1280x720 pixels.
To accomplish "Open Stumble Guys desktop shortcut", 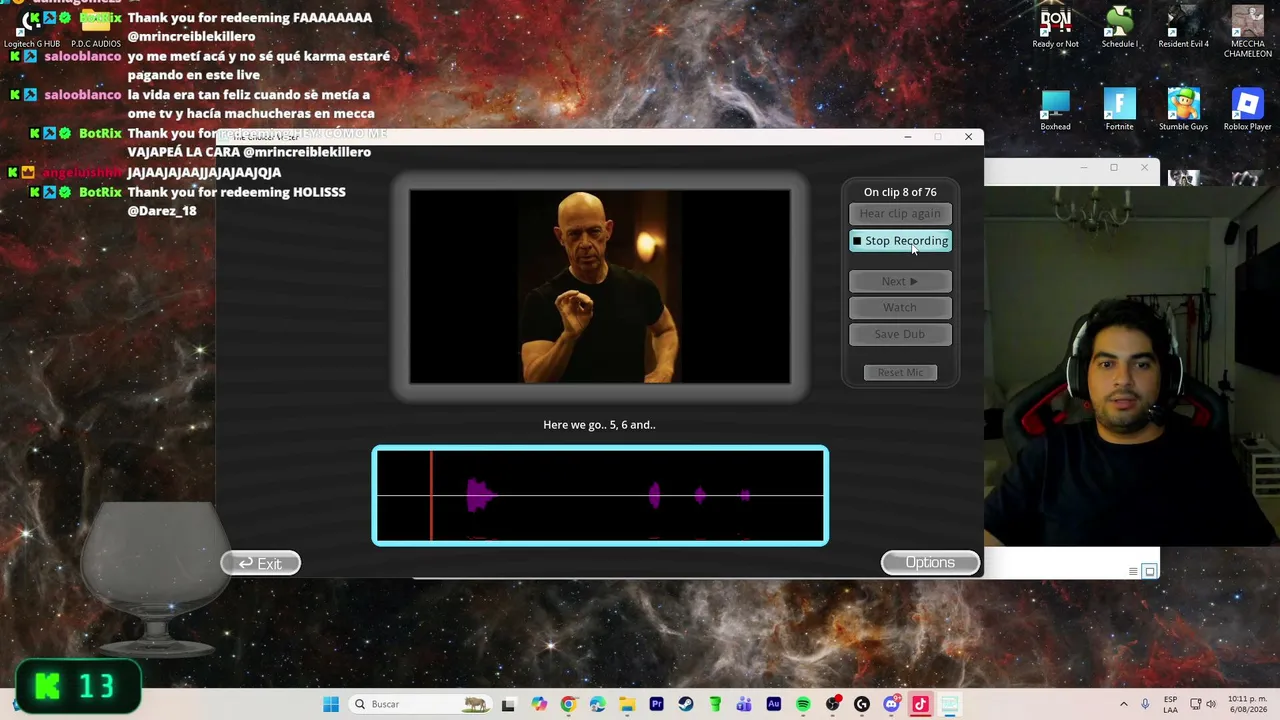I will (1183, 110).
